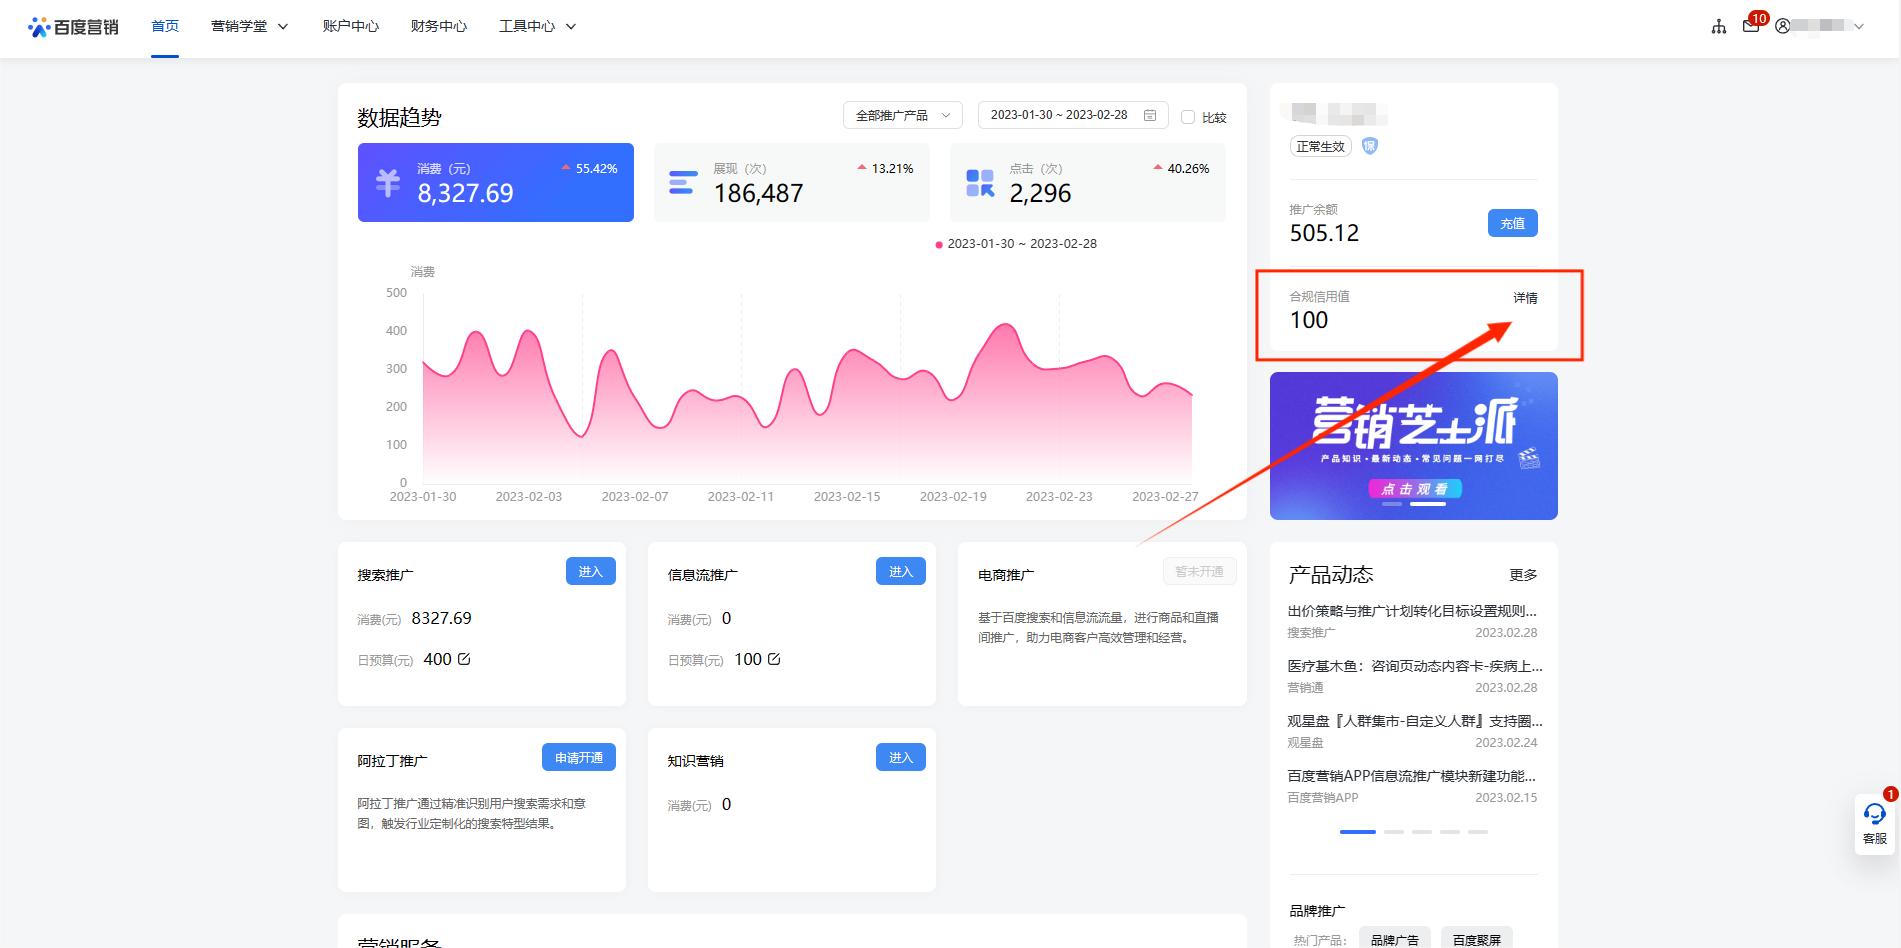Click the organization structure icon in top bar

pyautogui.click(x=1718, y=27)
